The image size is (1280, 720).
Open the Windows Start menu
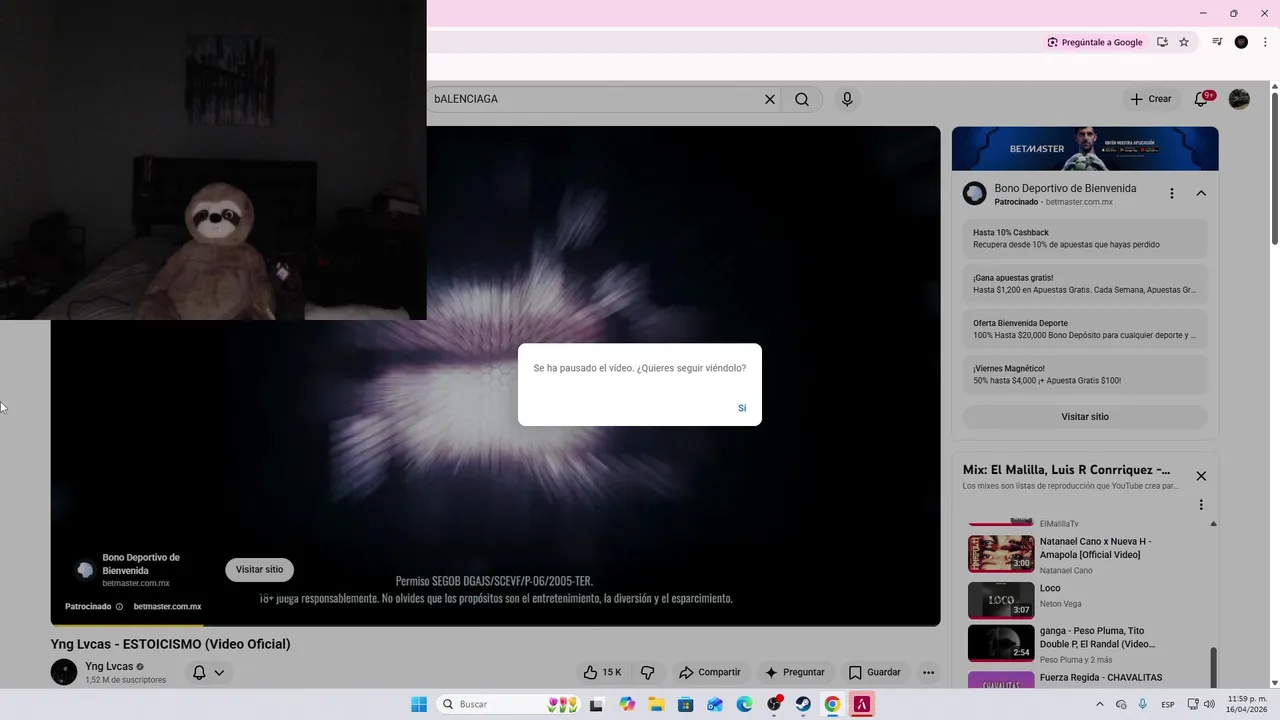click(x=419, y=704)
